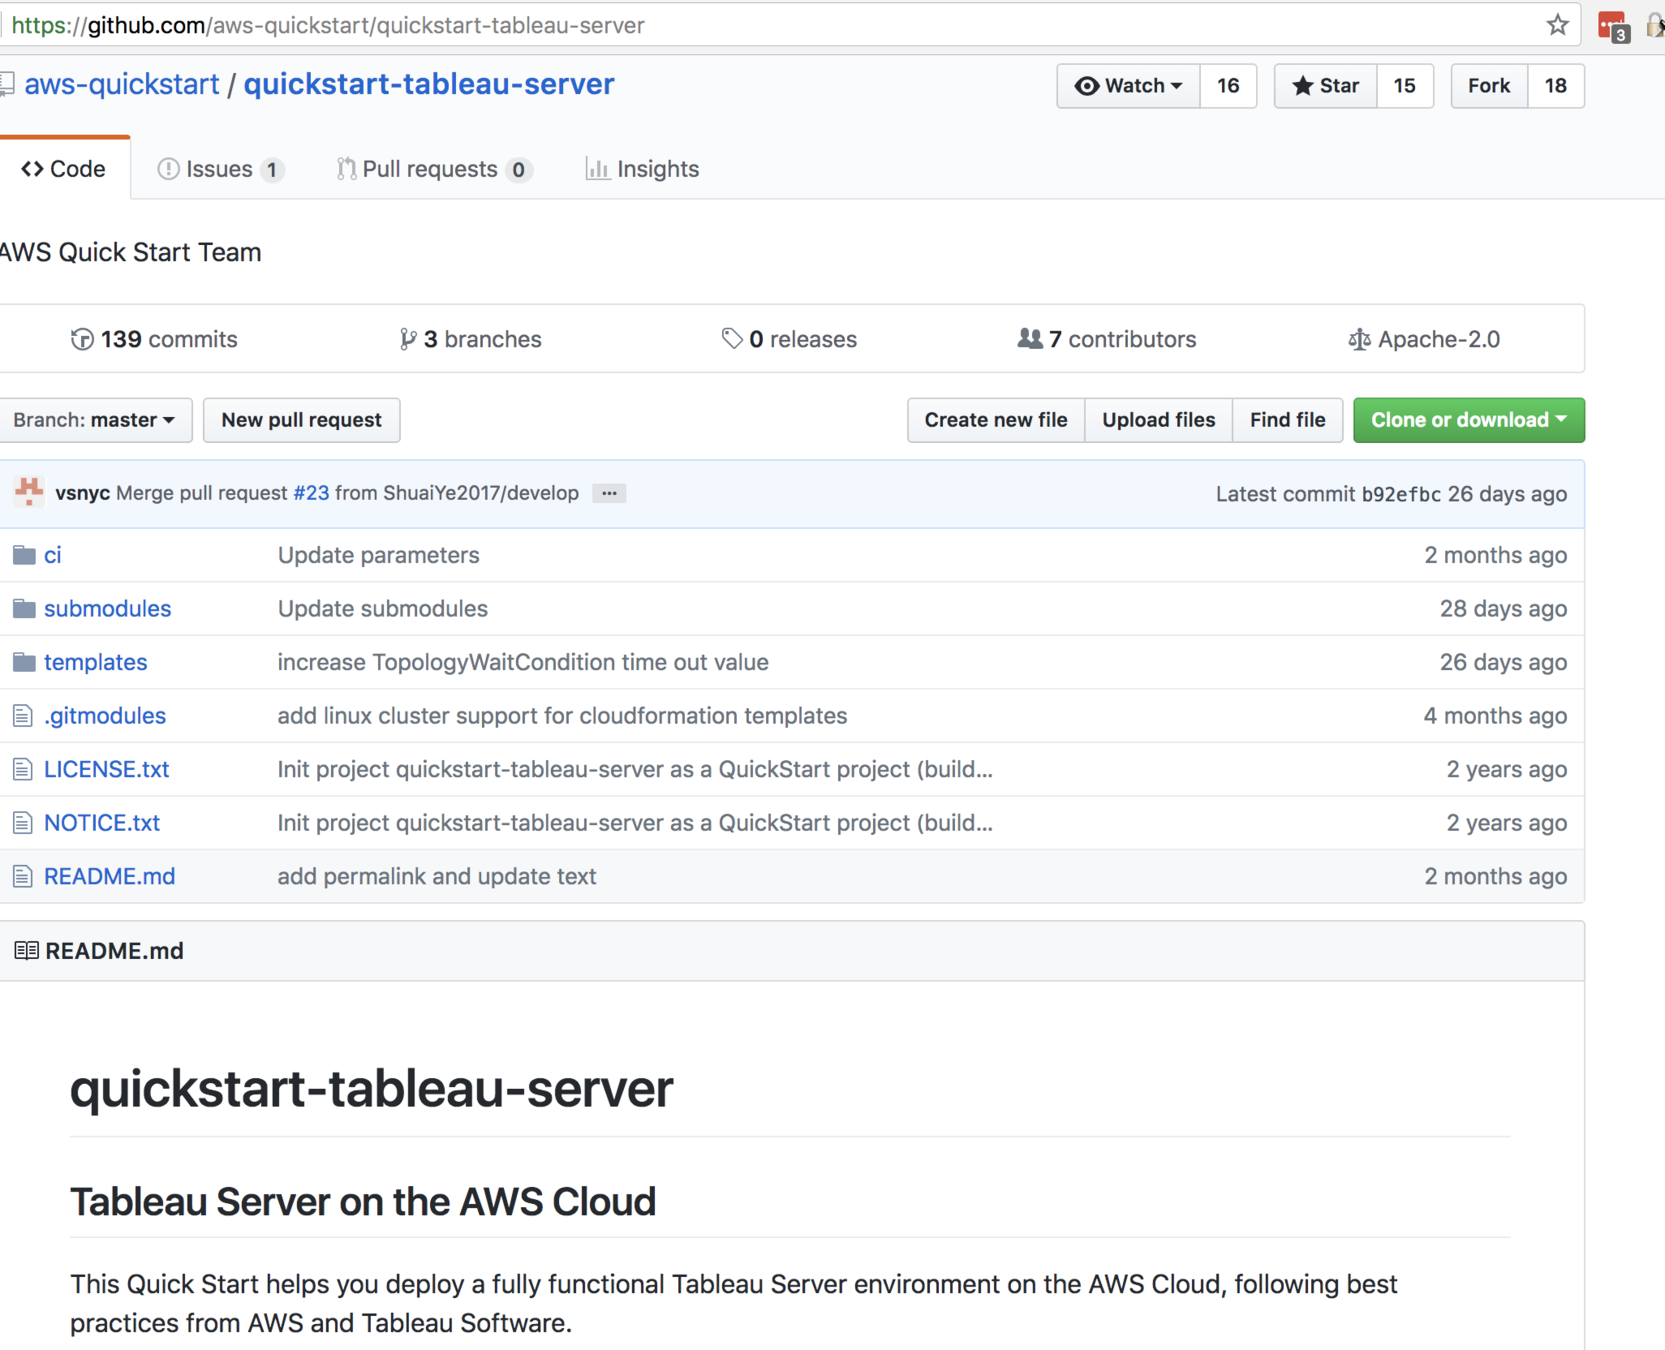
Task: Open the Clone or download dropdown
Action: (1469, 420)
